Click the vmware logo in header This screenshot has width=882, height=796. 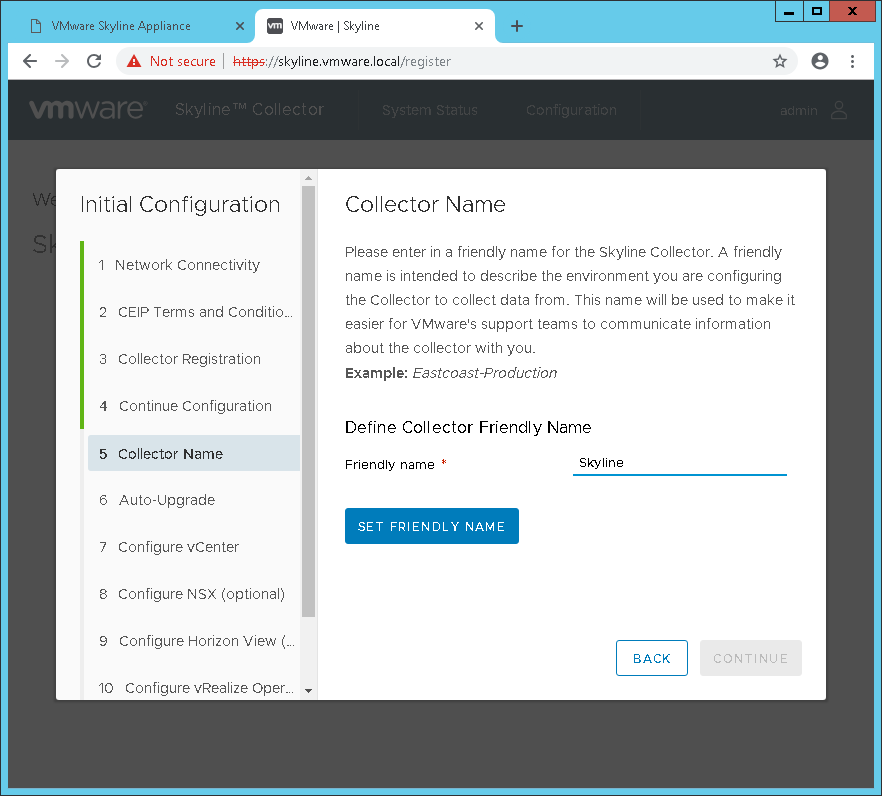click(x=88, y=109)
